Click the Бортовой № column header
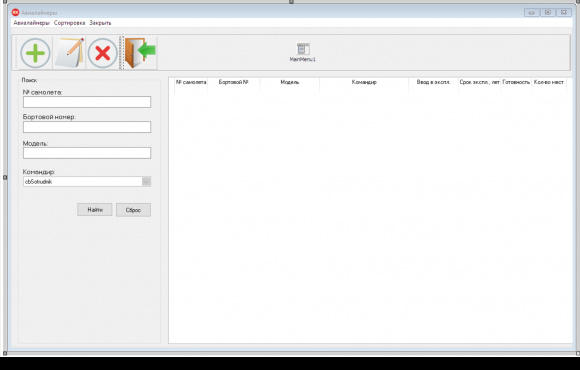Screen dimensions: 580x370 [x=233, y=82]
